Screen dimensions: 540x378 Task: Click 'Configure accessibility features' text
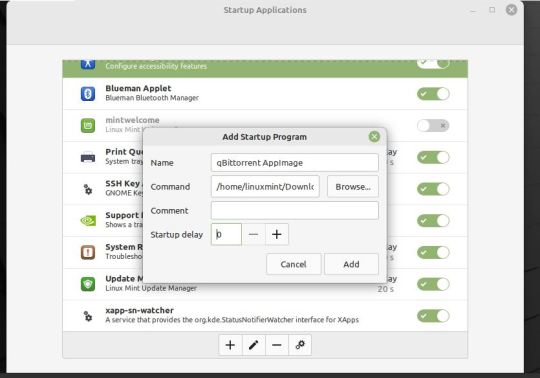coord(156,66)
